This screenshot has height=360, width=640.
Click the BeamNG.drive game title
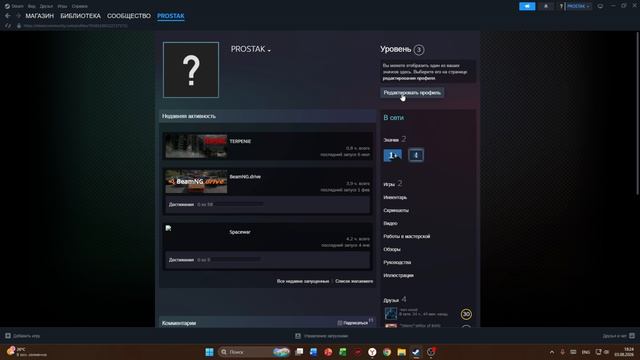[245, 177]
